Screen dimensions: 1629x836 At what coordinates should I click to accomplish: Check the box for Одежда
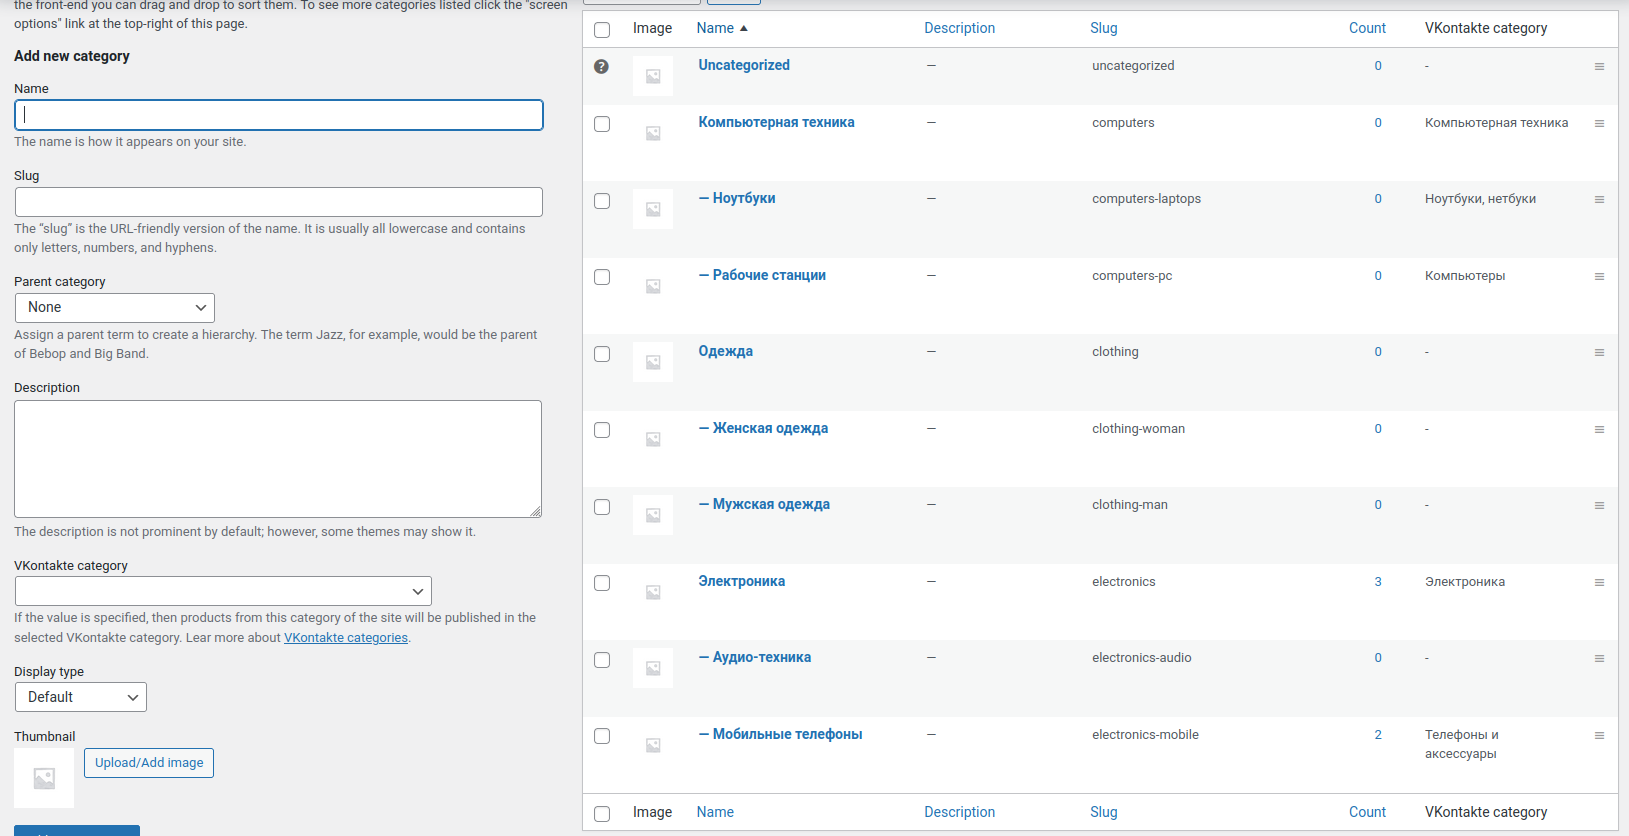[602, 354]
